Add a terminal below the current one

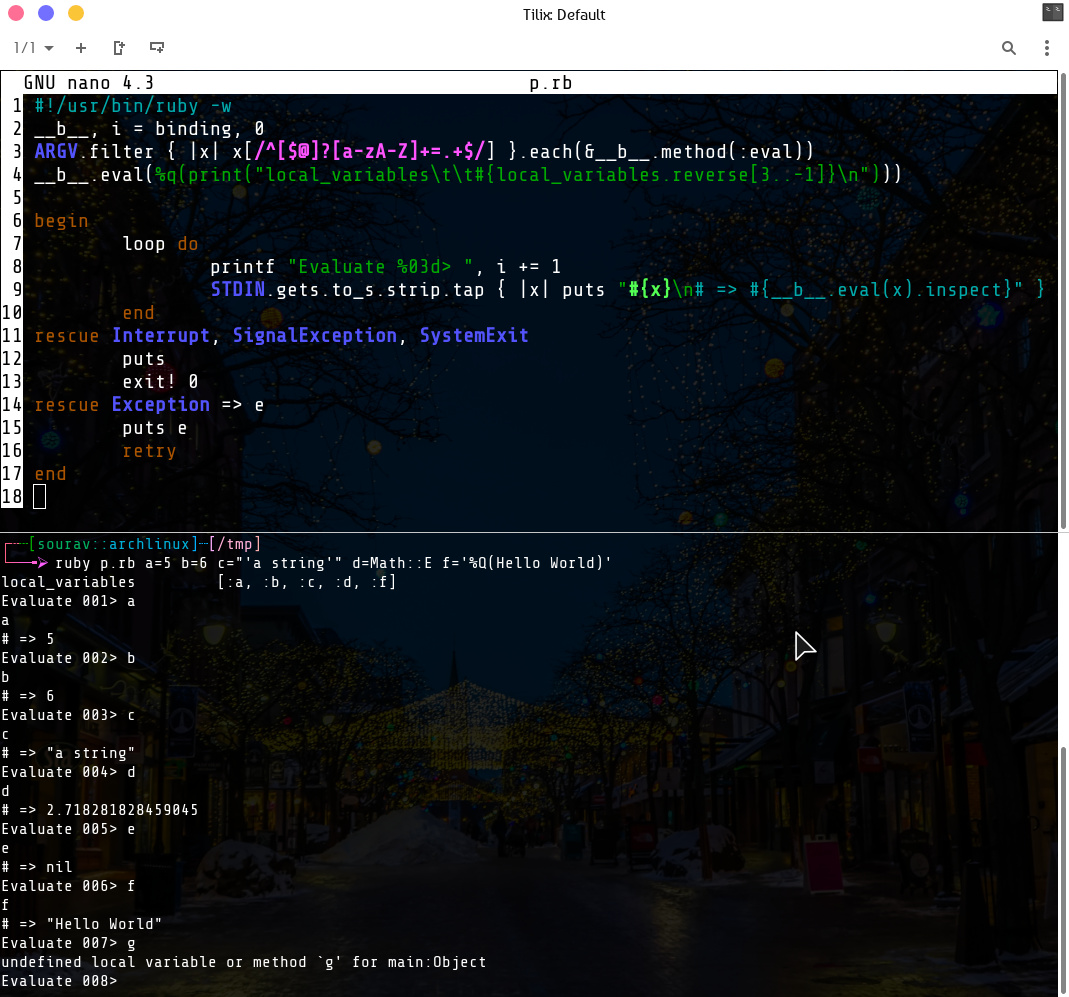157,48
